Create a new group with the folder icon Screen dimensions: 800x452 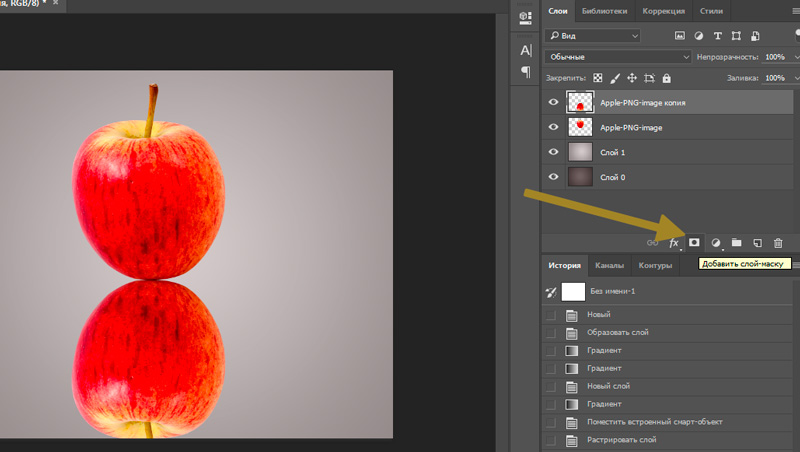[x=737, y=243]
